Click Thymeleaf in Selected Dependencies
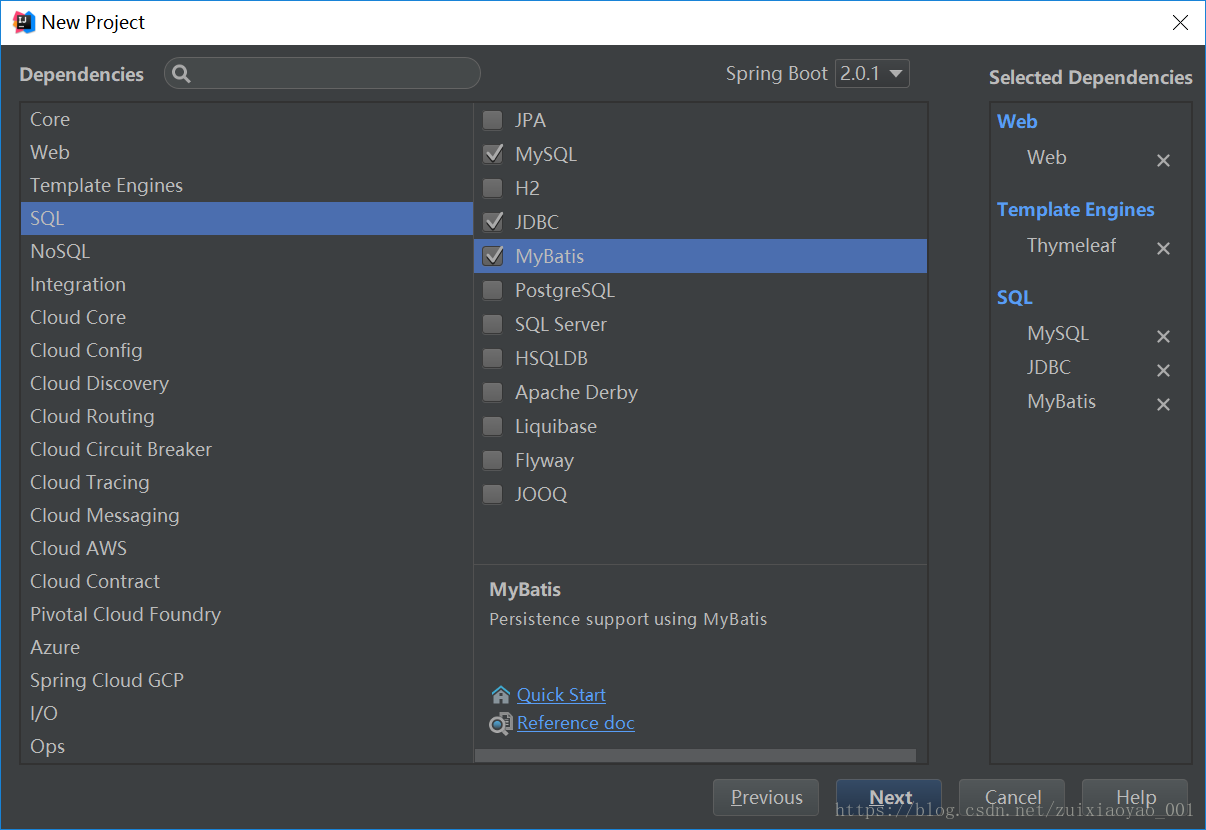The height and width of the screenshot is (830, 1206). 1071,246
